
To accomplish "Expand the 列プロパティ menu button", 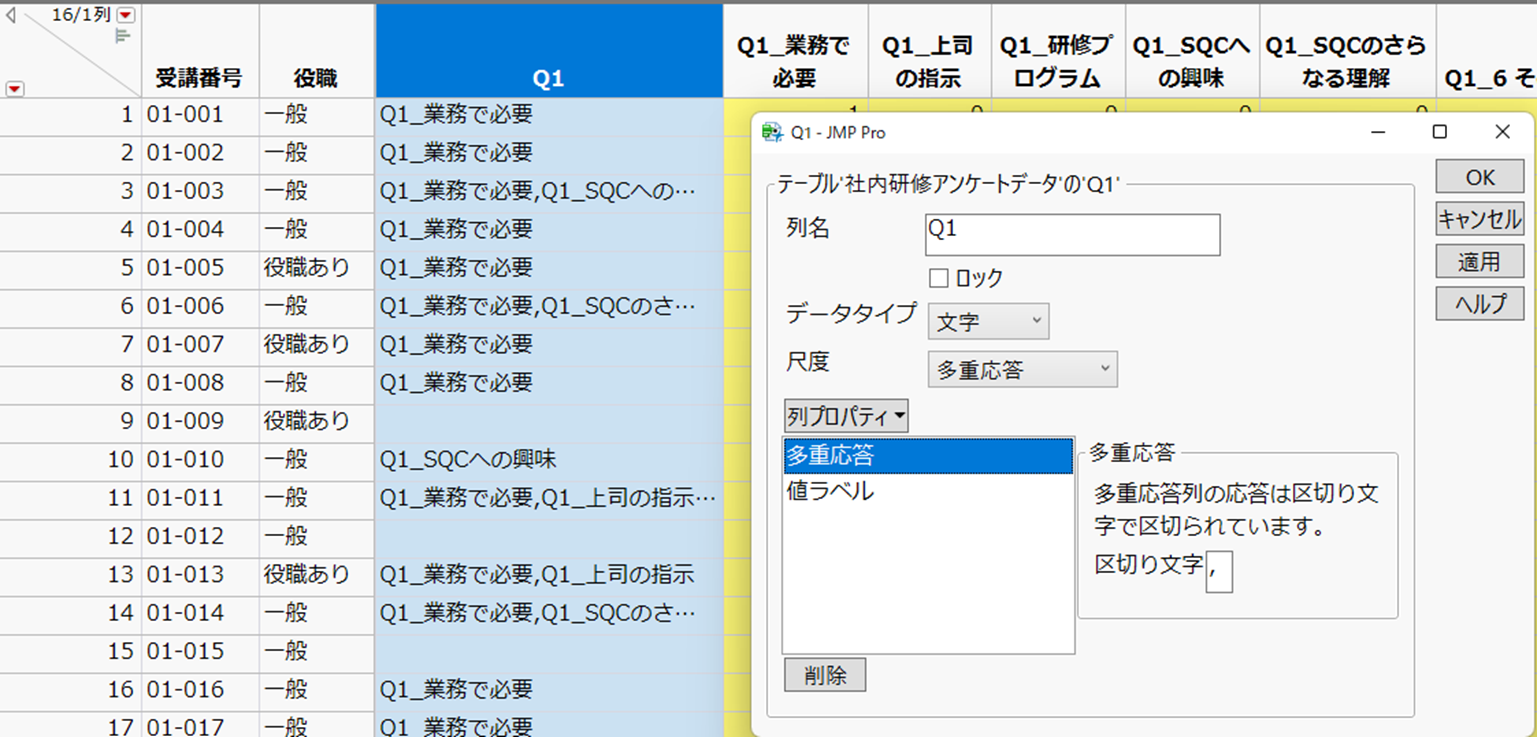I will (x=846, y=415).
